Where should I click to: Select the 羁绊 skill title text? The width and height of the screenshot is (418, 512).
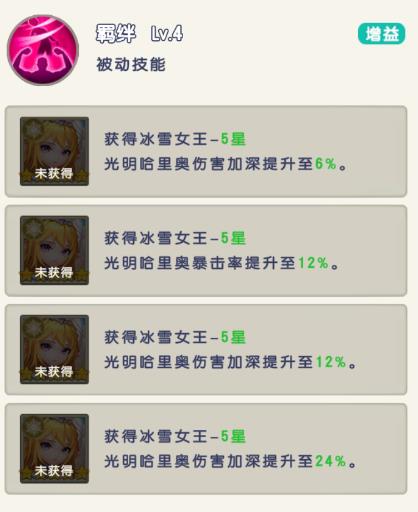click(116, 33)
